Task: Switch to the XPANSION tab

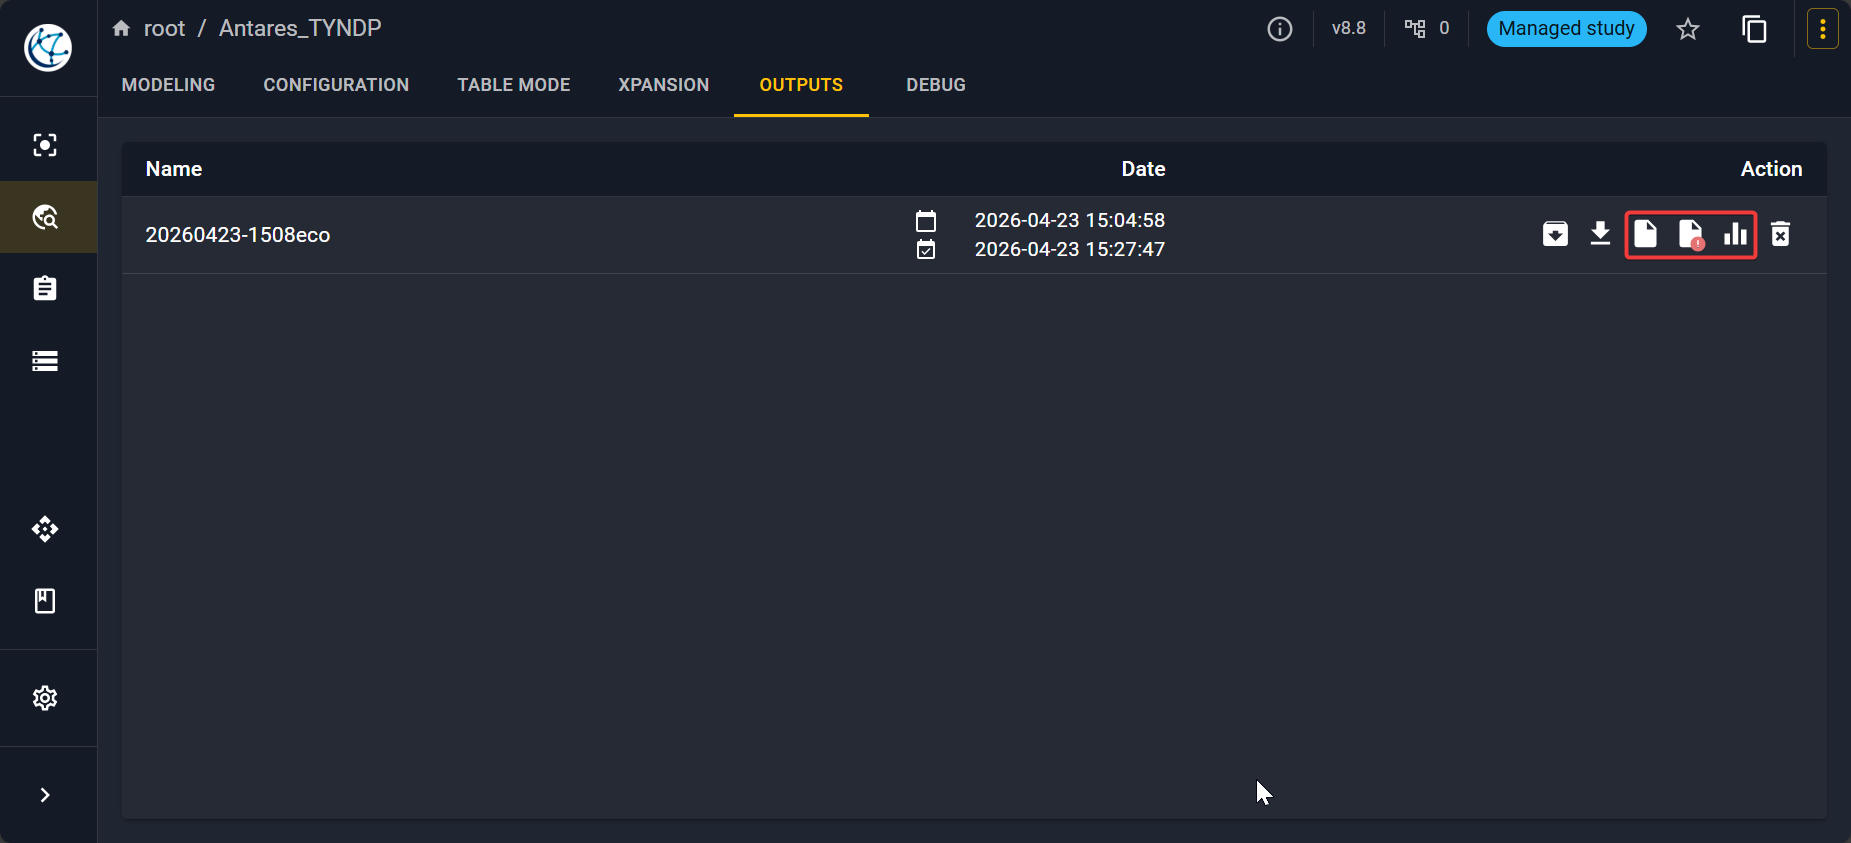Action: click(664, 85)
